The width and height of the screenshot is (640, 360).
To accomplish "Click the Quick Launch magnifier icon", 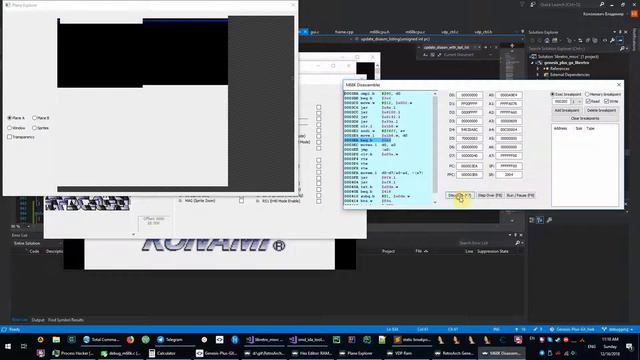I will tap(602, 4).
